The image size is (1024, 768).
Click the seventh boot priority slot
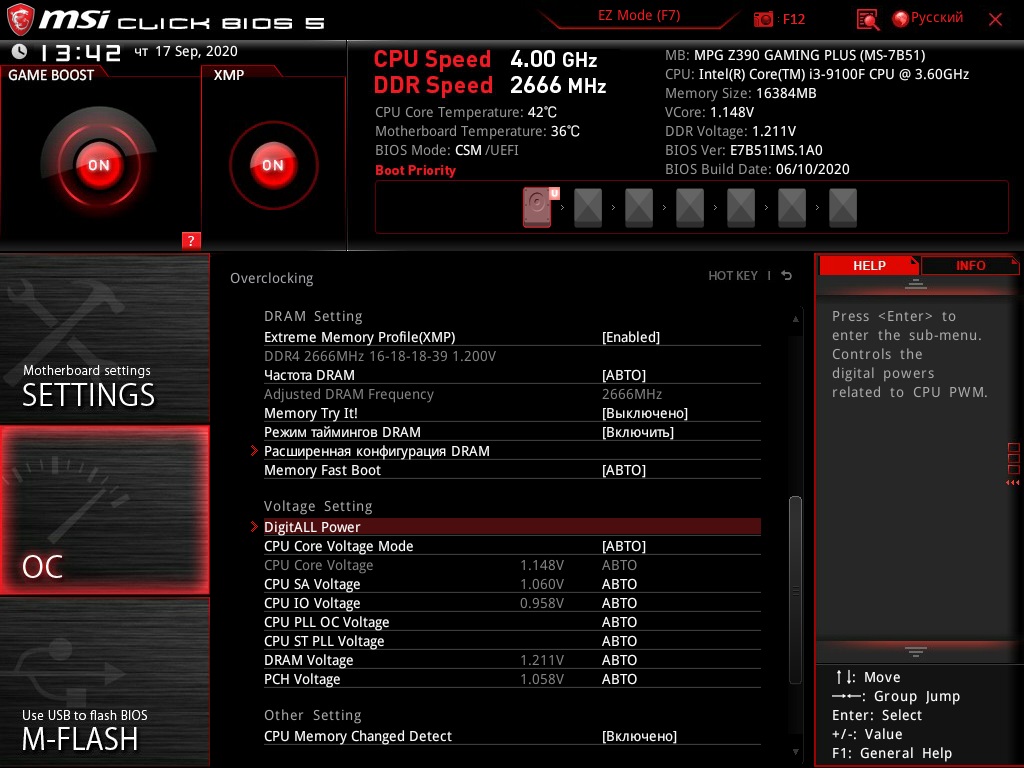tap(842, 208)
